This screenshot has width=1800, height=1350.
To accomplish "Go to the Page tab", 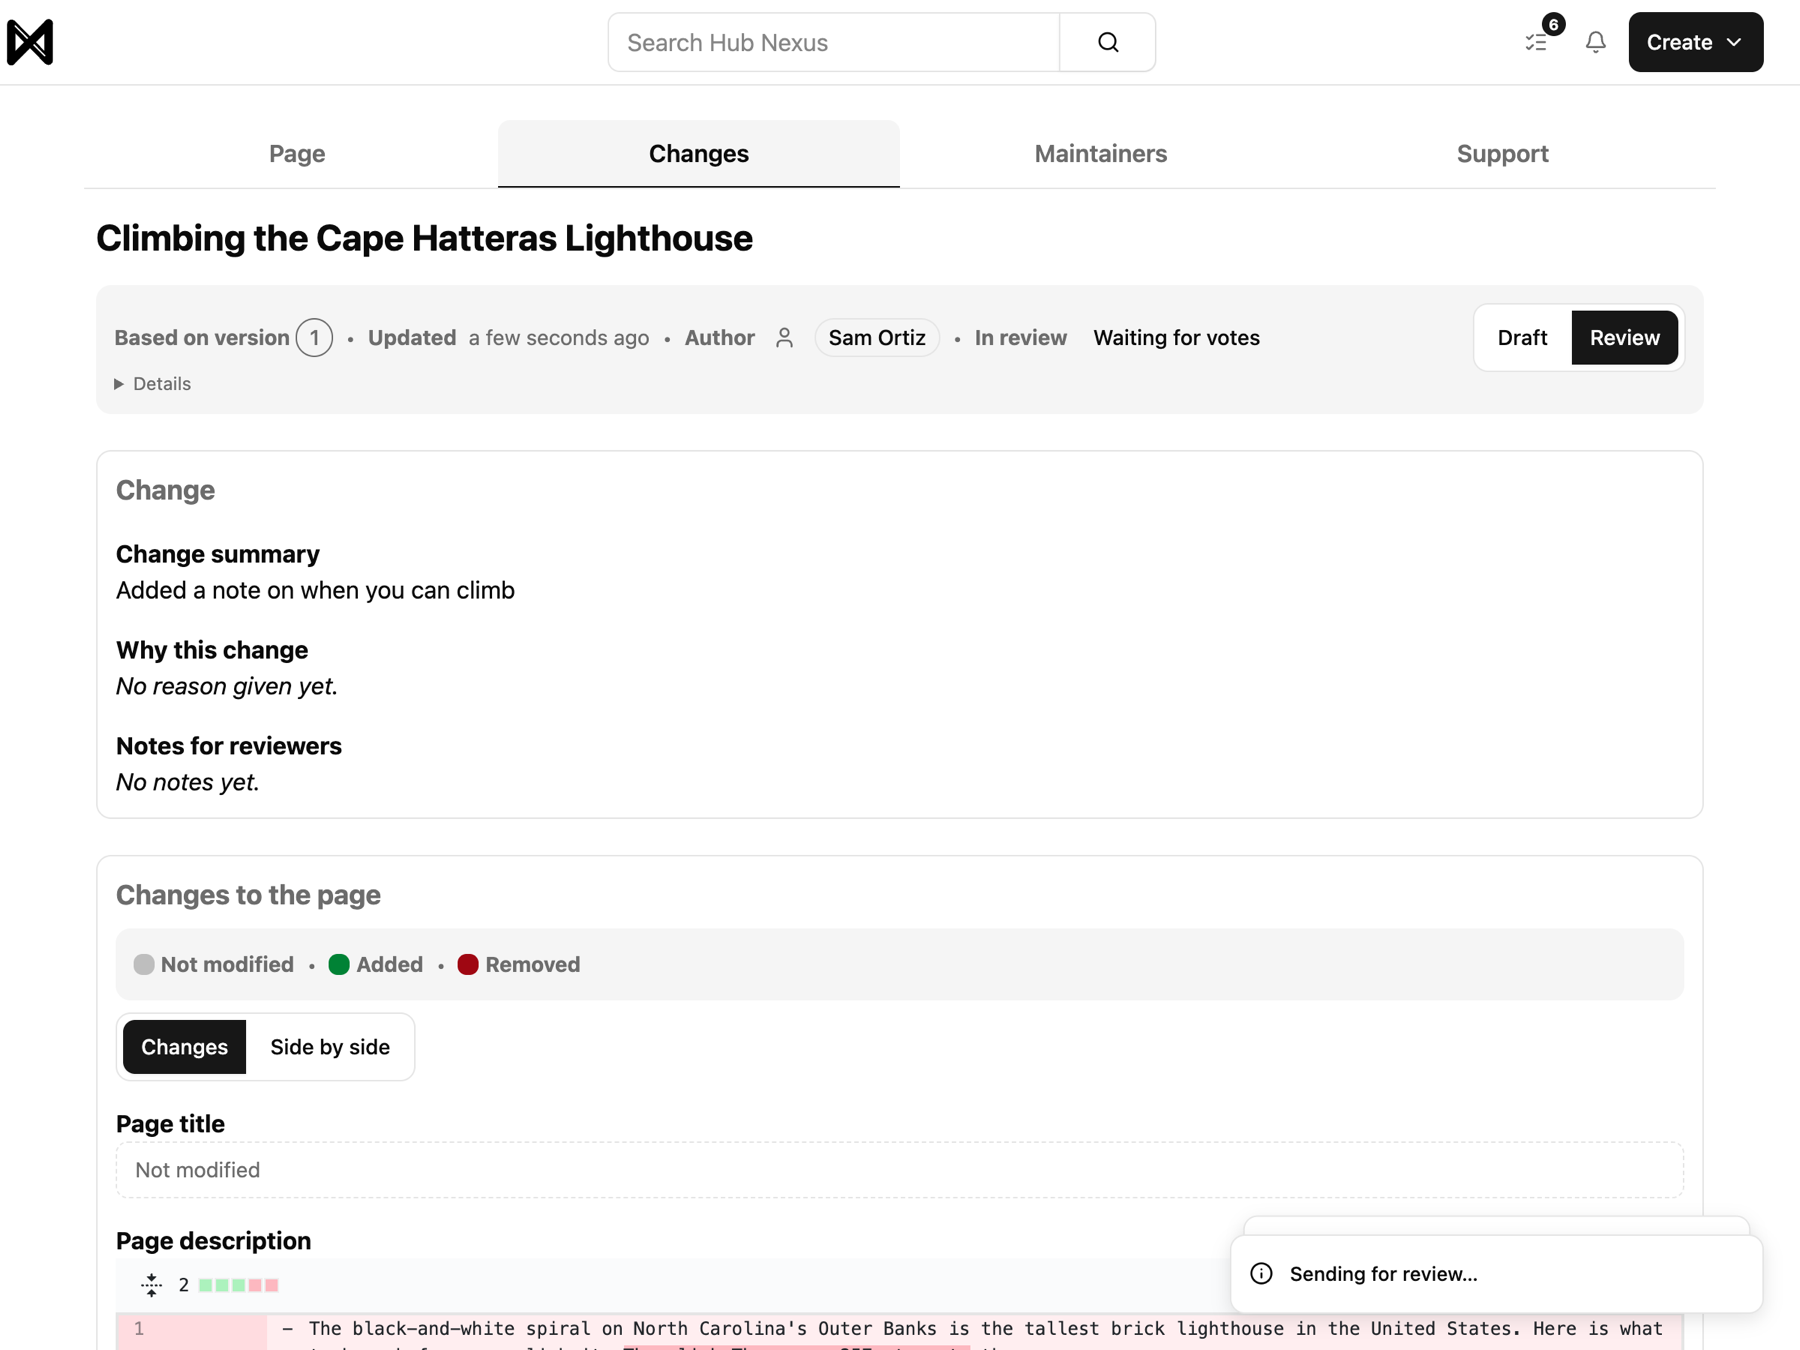I will [x=297, y=154].
